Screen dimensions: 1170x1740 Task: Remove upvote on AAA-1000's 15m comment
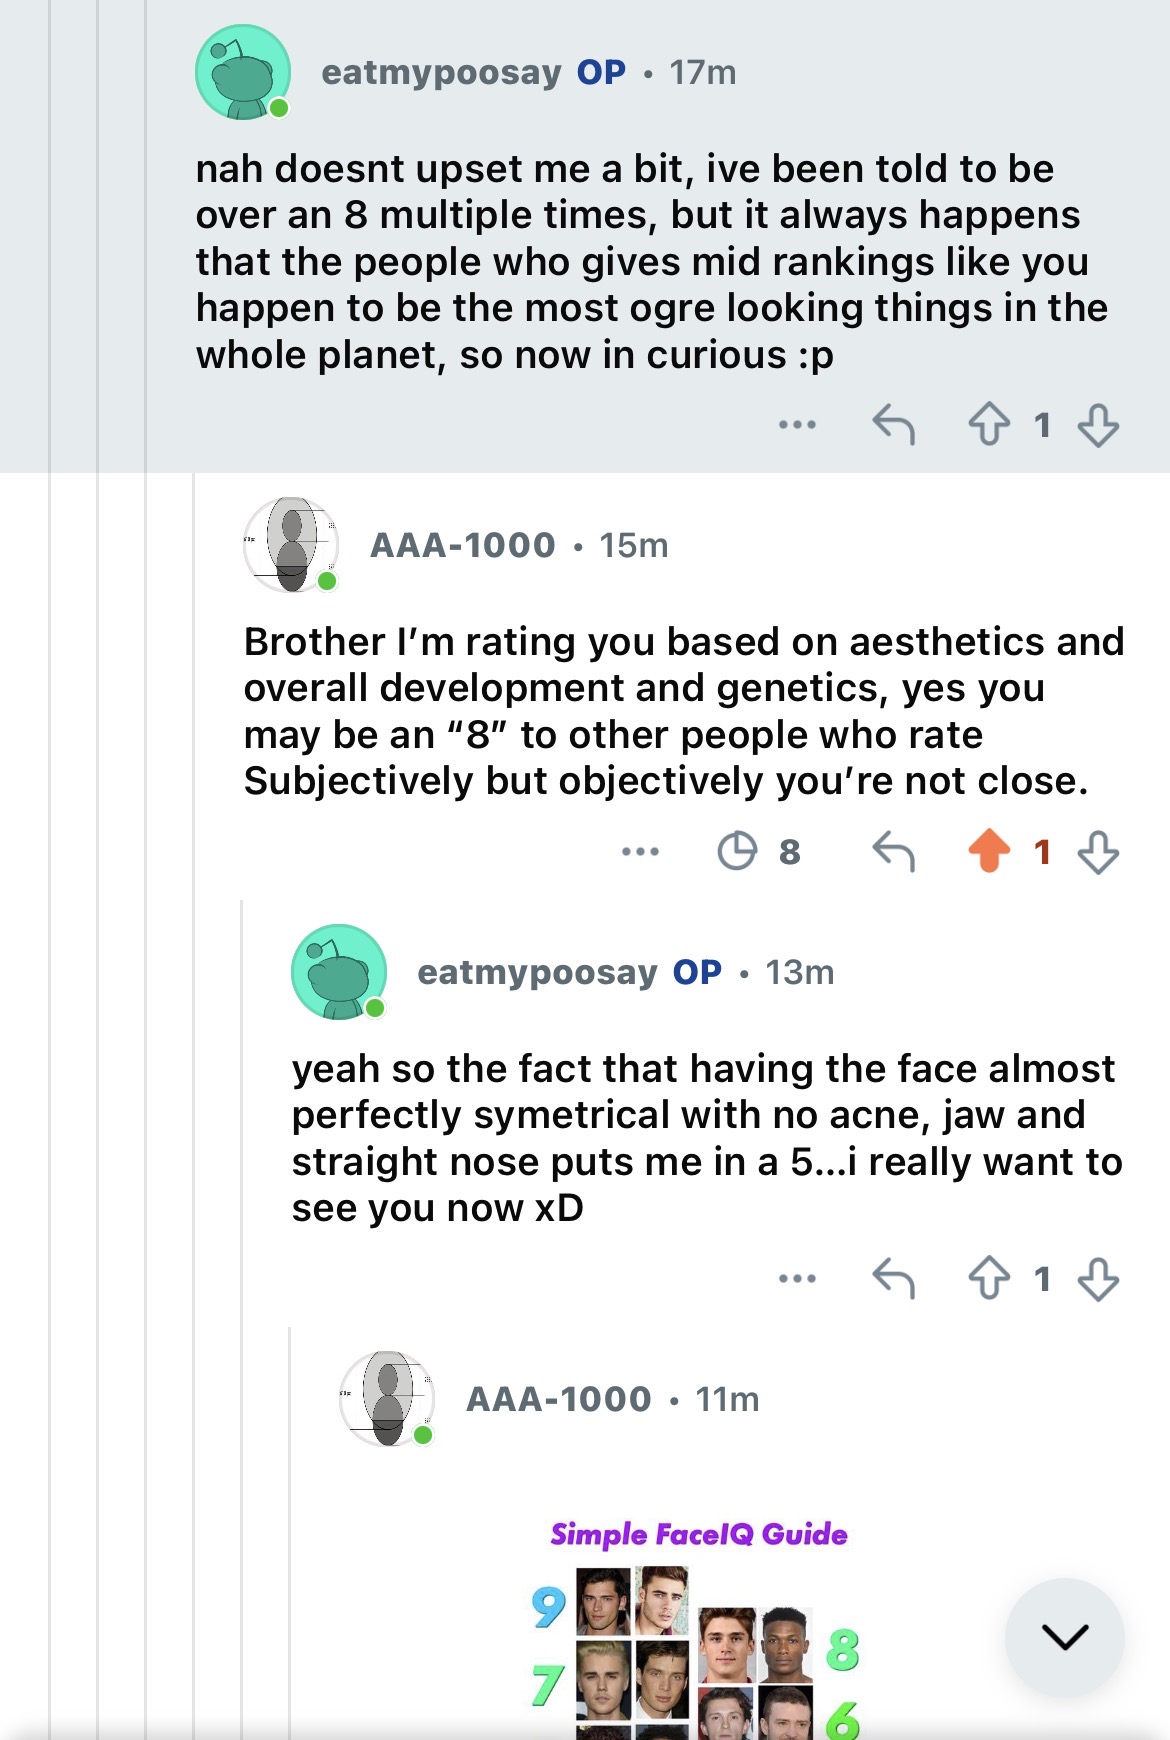coord(988,852)
